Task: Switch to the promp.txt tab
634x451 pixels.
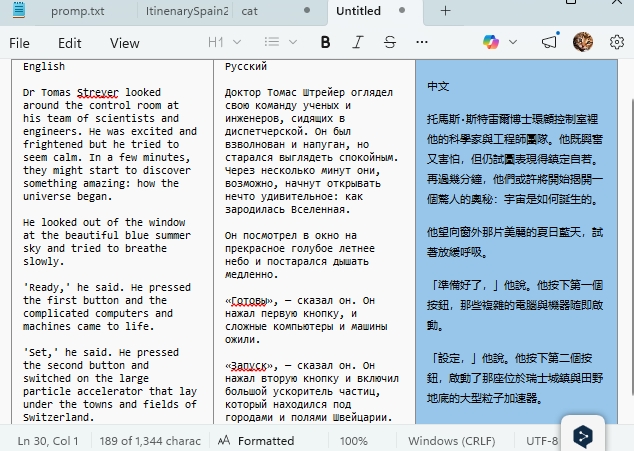Action: 78,11
